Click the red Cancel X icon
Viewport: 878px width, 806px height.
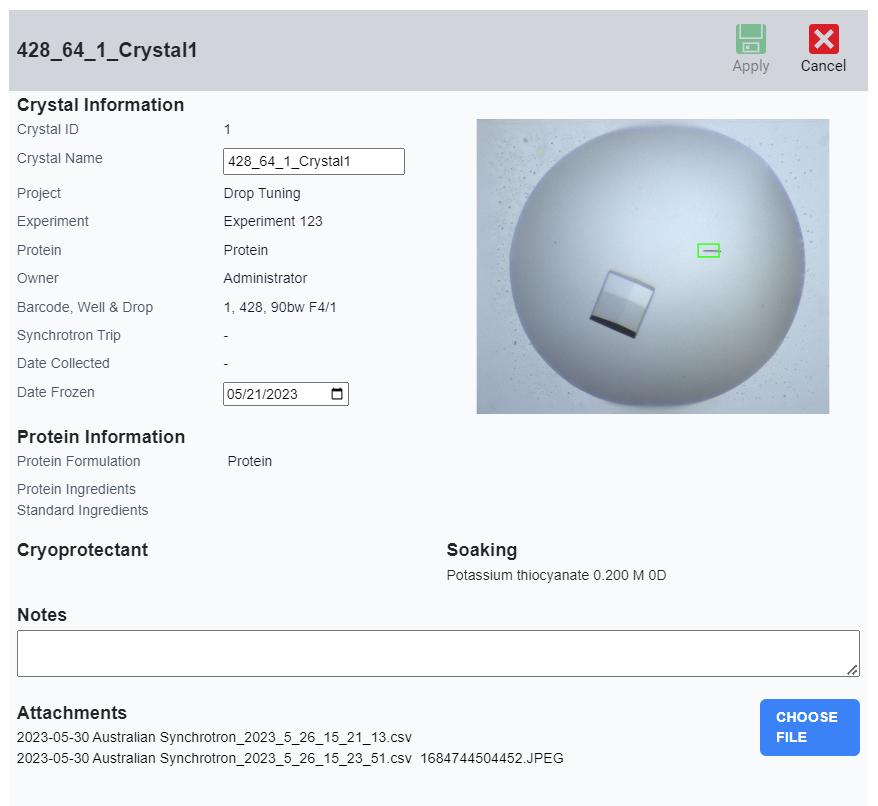click(823, 40)
